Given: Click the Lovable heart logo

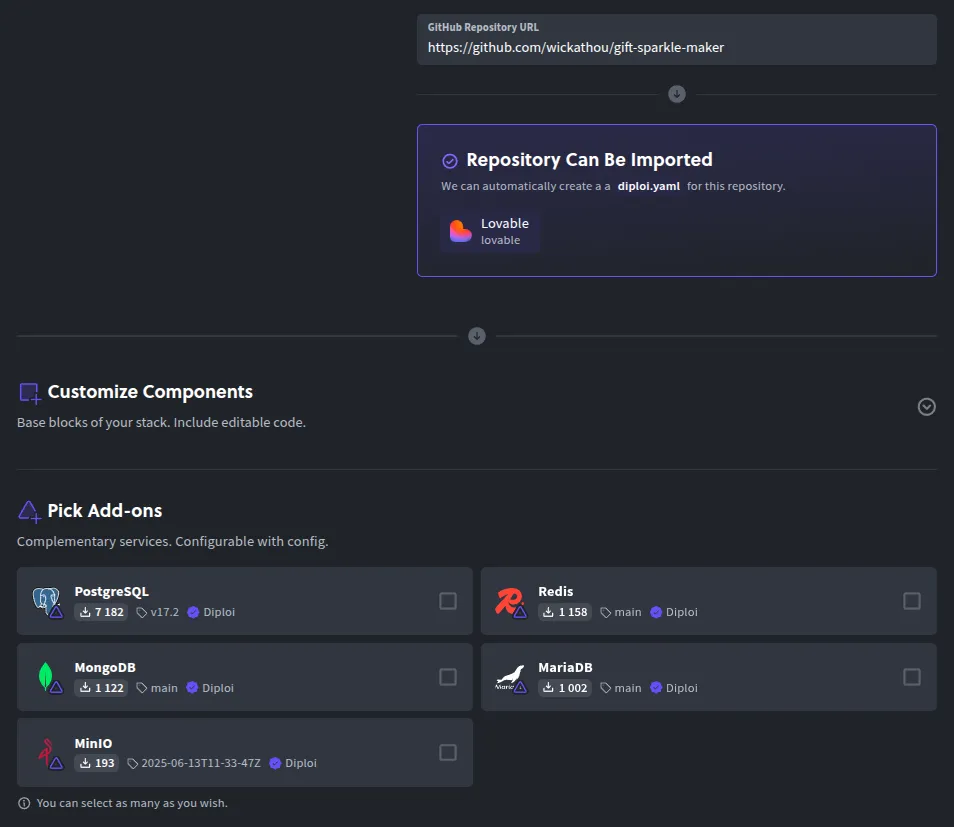Looking at the screenshot, I should [460, 231].
